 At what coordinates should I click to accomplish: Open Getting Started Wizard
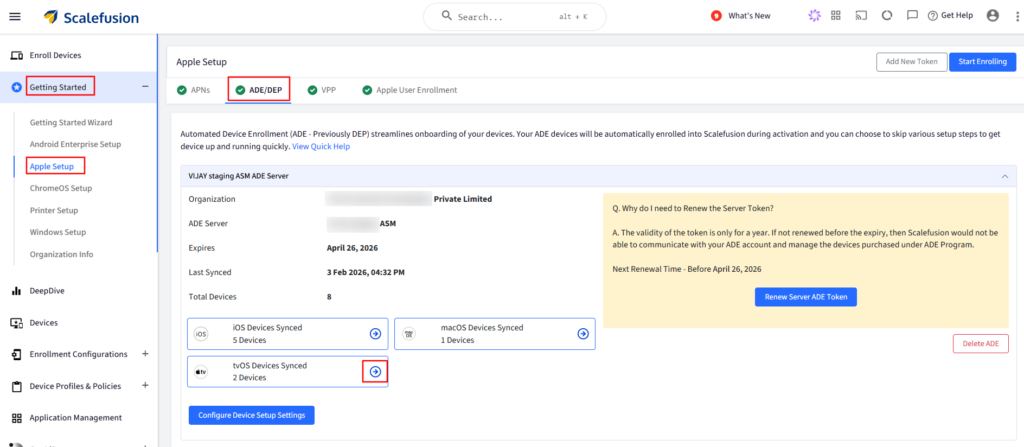click(x=71, y=122)
